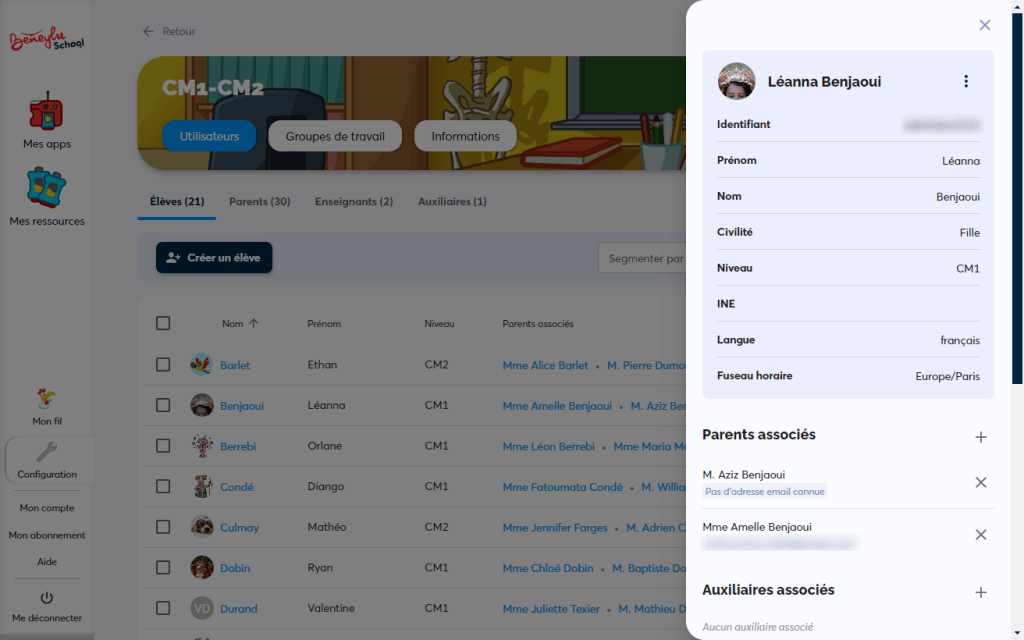Image resolution: width=1024 pixels, height=640 pixels.
Task: Add a parent with the plus icon
Action: pos(980,437)
